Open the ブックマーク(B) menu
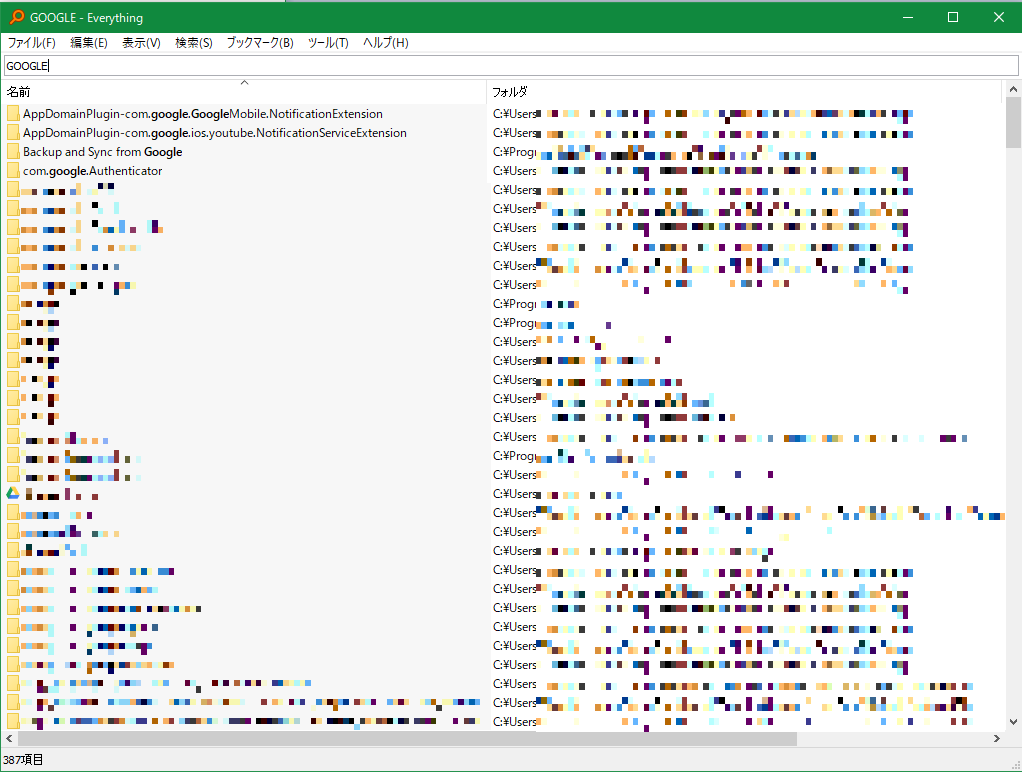 tap(260, 43)
